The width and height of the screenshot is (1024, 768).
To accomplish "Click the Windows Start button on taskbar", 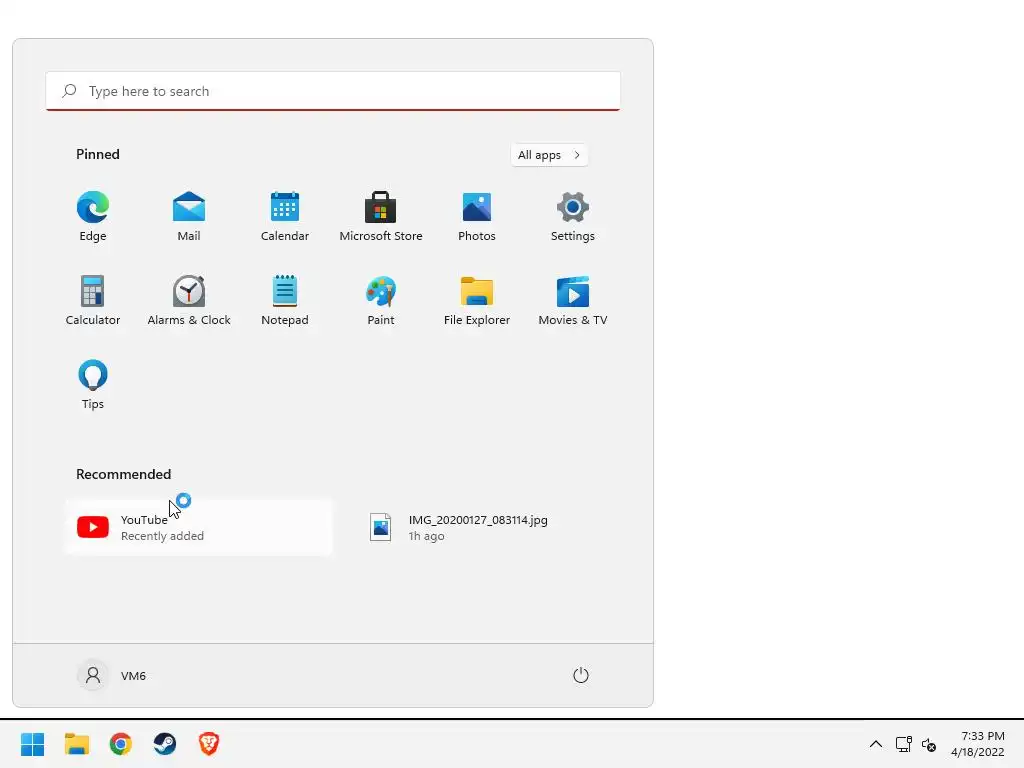I will pyautogui.click(x=32, y=744).
